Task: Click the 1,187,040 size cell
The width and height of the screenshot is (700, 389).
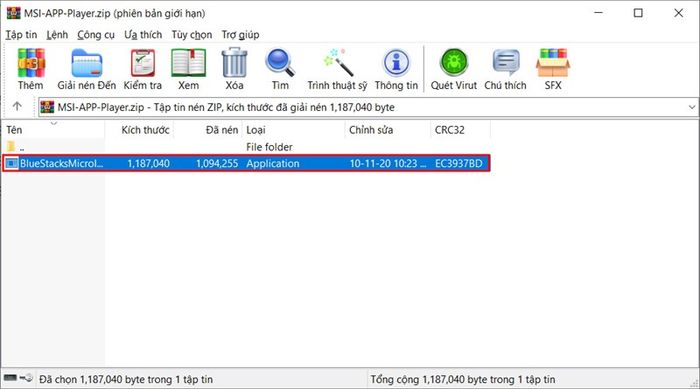Action: click(148, 163)
